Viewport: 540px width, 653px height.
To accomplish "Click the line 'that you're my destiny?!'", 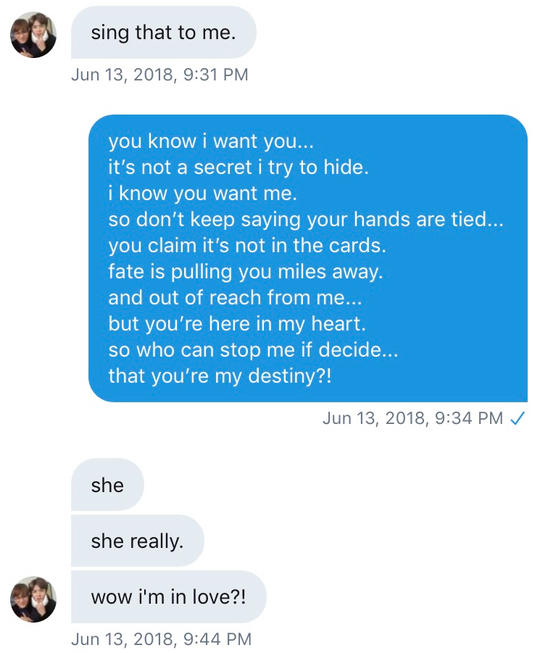I will [x=220, y=376].
